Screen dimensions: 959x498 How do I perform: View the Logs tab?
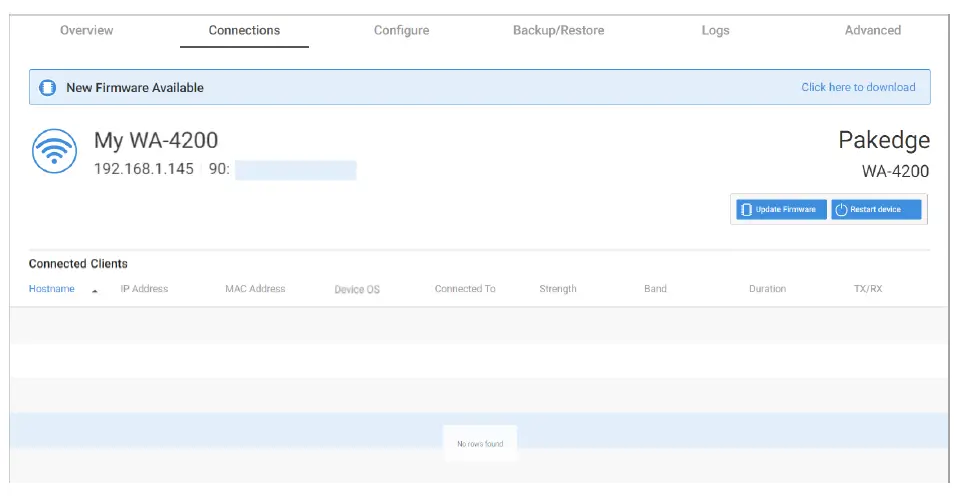coord(715,31)
